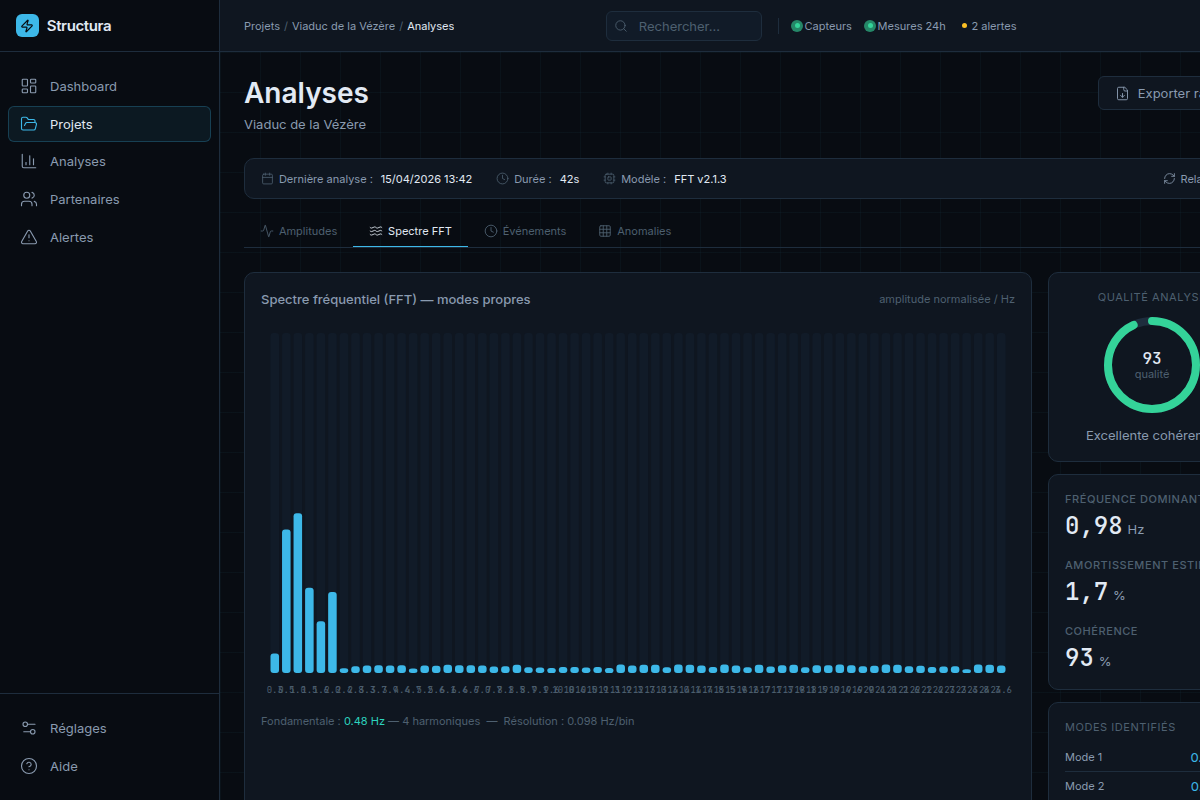Go to Projets breadcrumb link
The height and width of the screenshot is (800, 1200).
[262, 26]
